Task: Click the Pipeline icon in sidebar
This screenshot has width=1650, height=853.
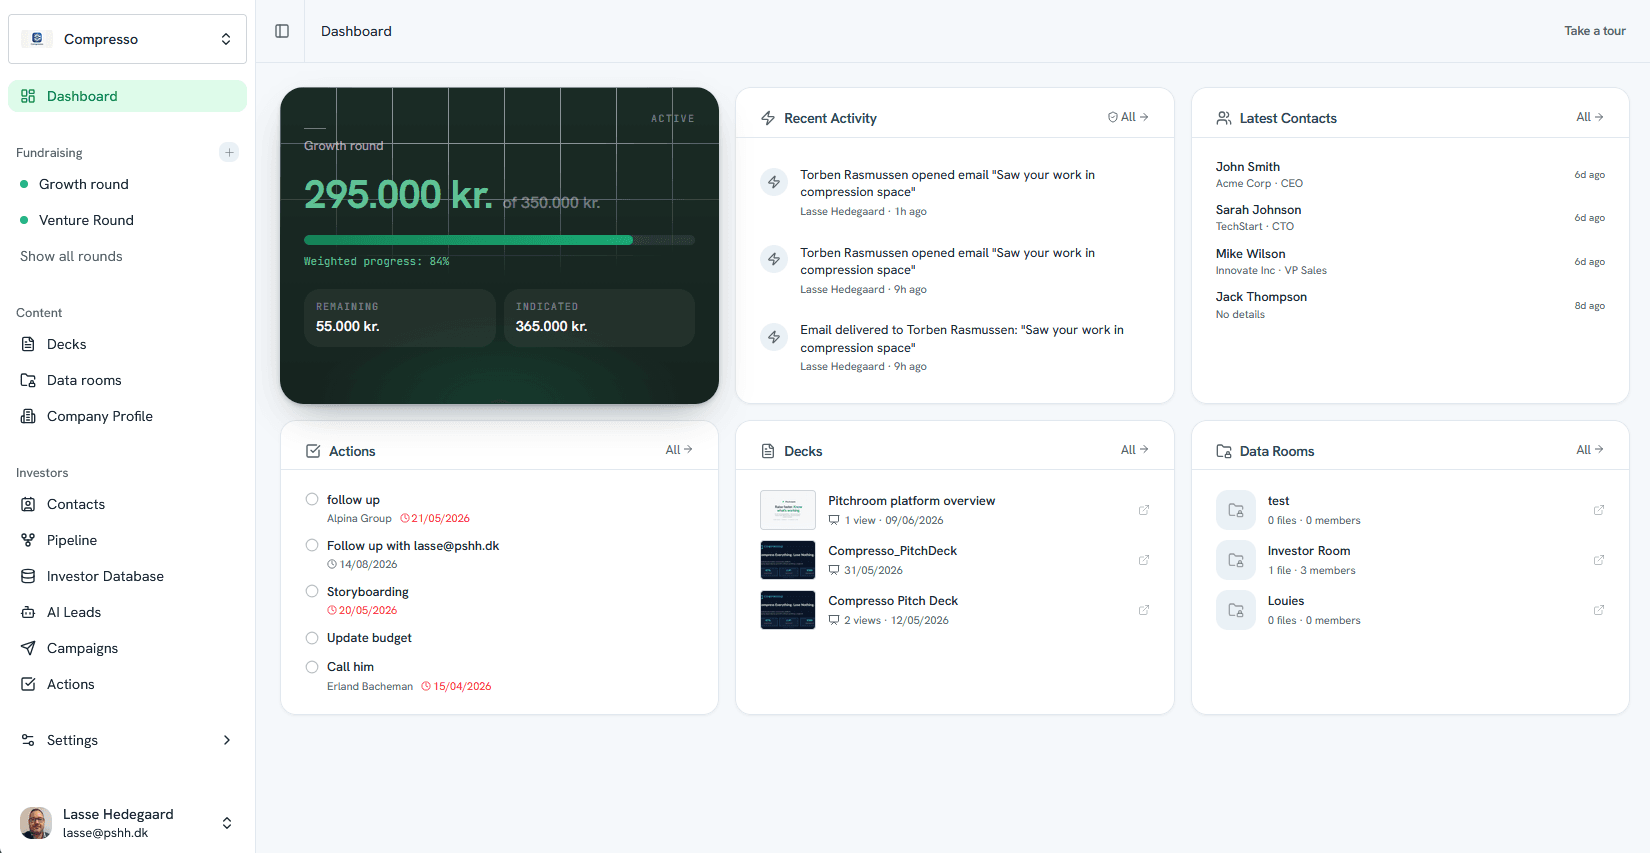Action: 28,540
